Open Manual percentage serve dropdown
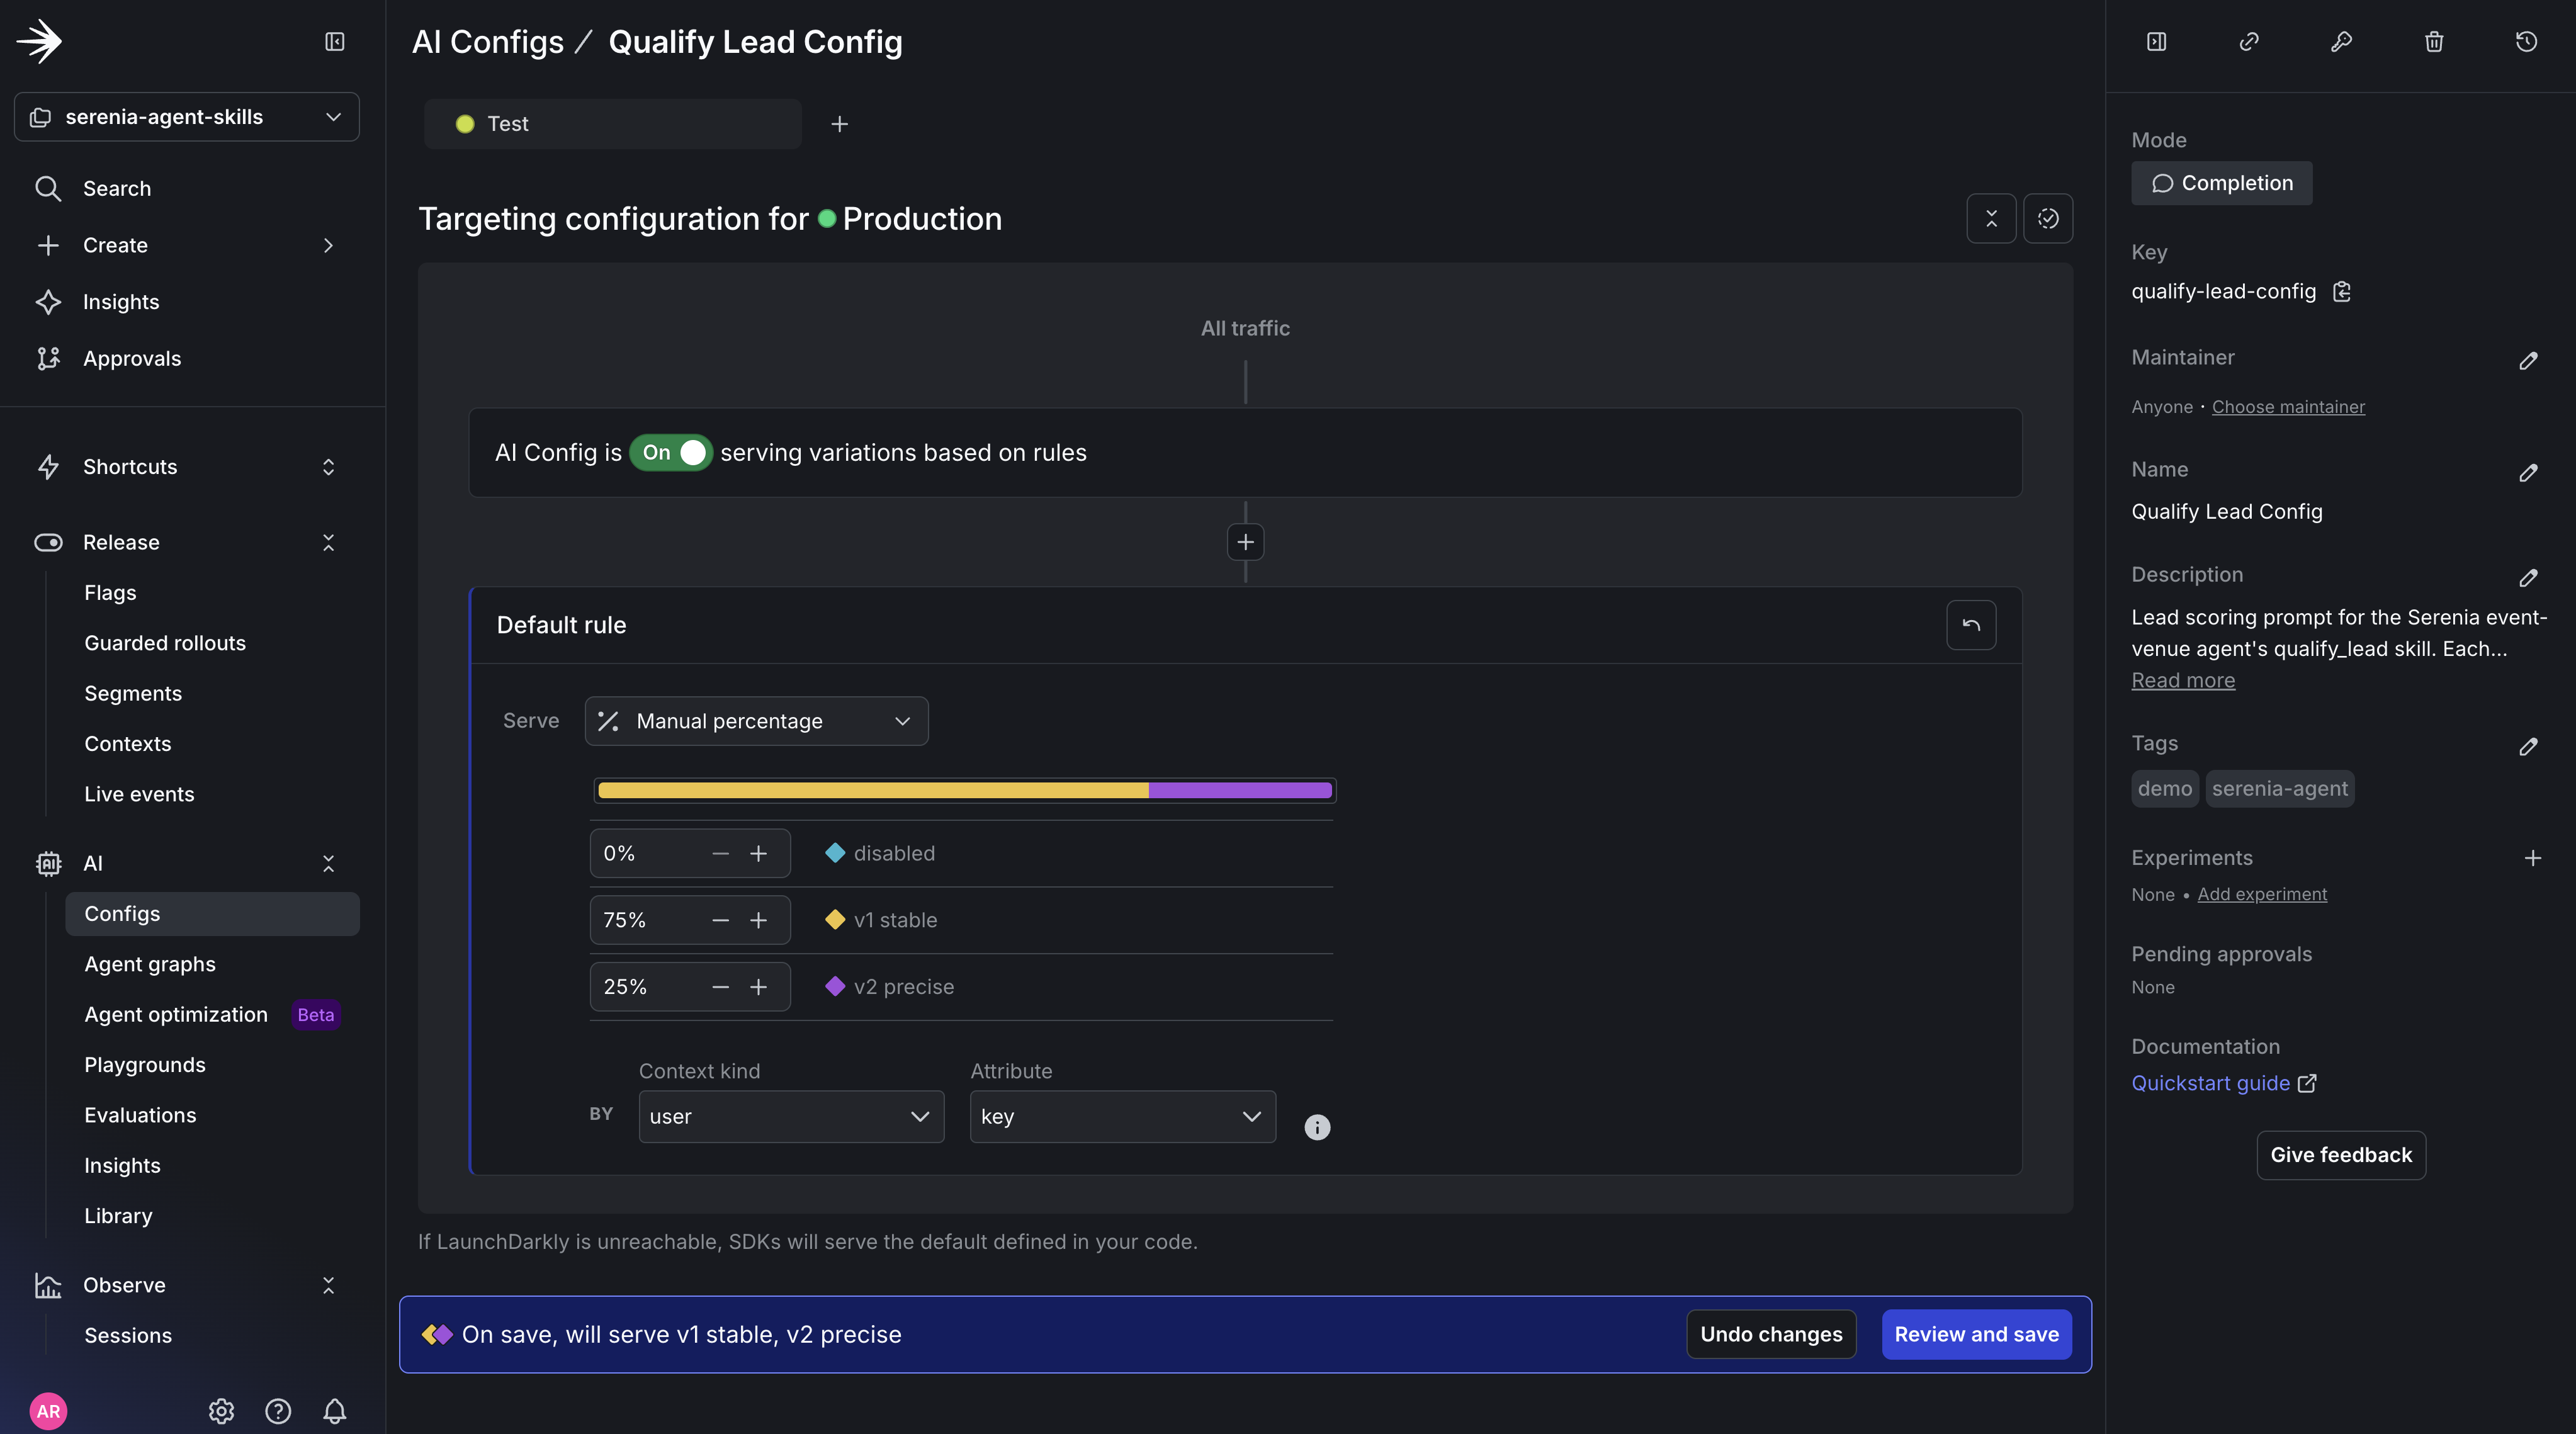 [x=756, y=721]
